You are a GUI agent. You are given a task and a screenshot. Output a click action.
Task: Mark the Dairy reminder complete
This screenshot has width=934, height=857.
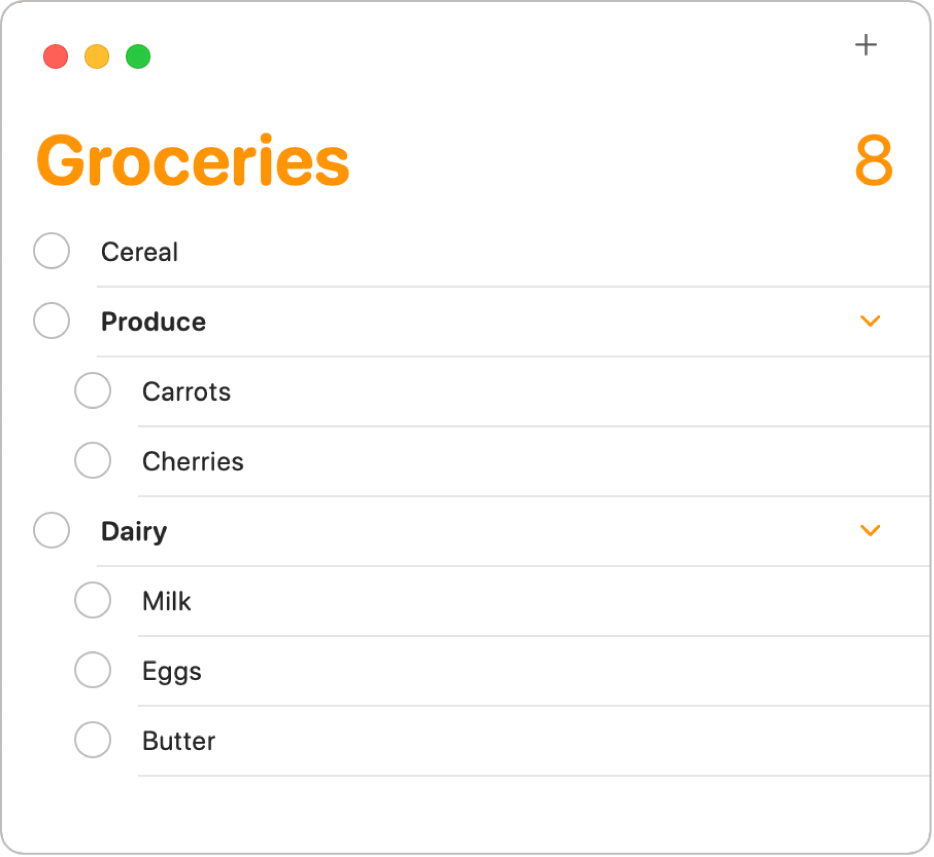[x=51, y=531]
